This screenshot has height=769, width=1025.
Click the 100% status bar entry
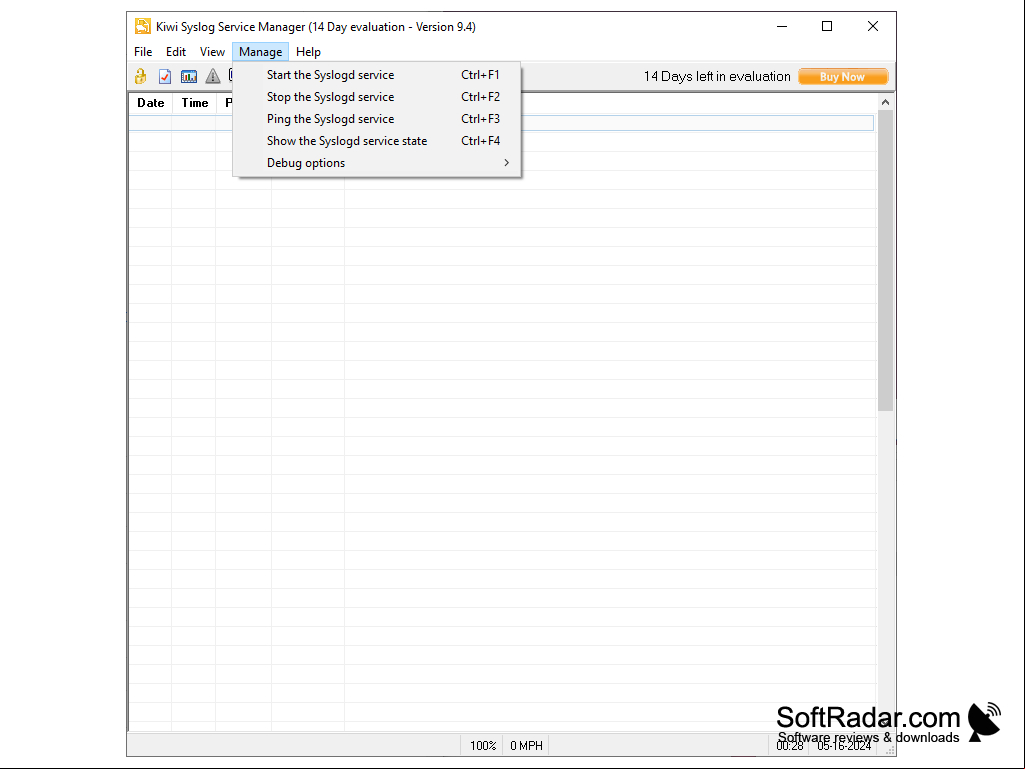483,745
